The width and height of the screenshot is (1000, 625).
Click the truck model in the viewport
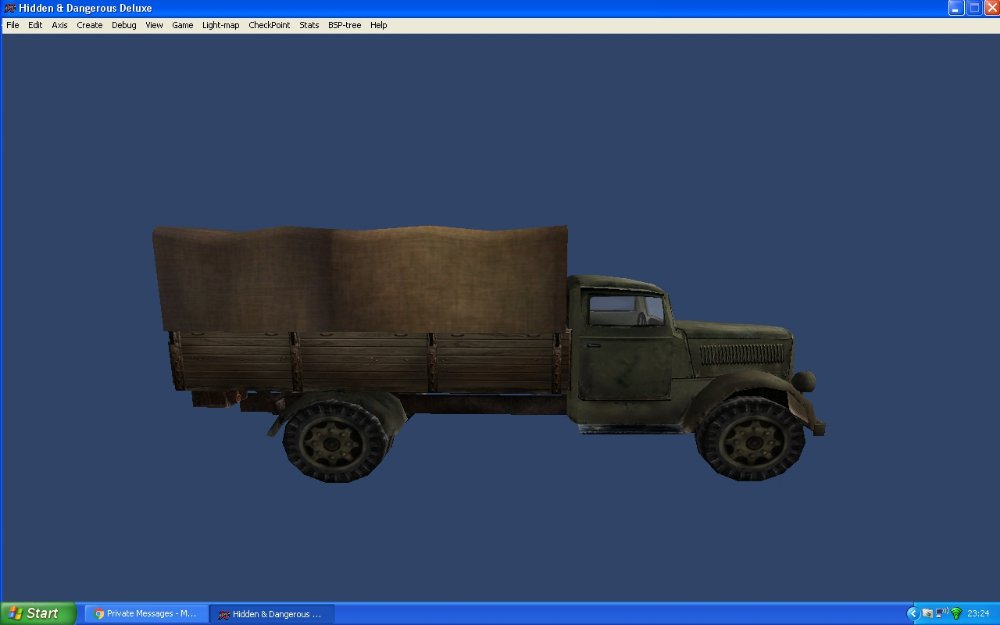click(489, 353)
